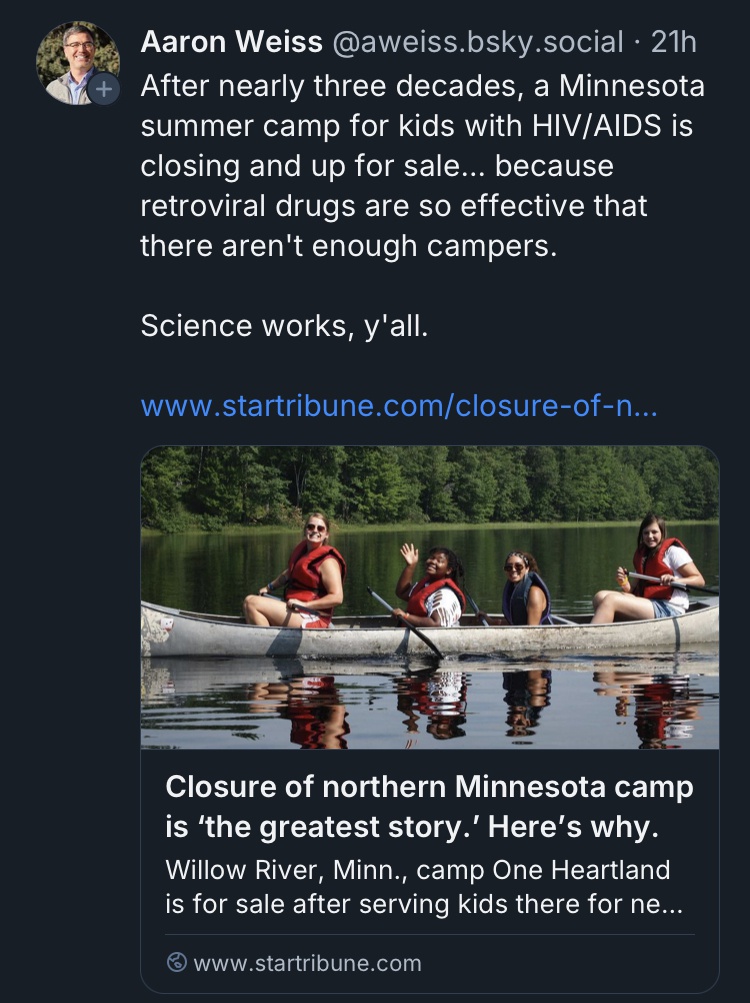Click the waving camper in the canoe photo

click(x=430, y=587)
